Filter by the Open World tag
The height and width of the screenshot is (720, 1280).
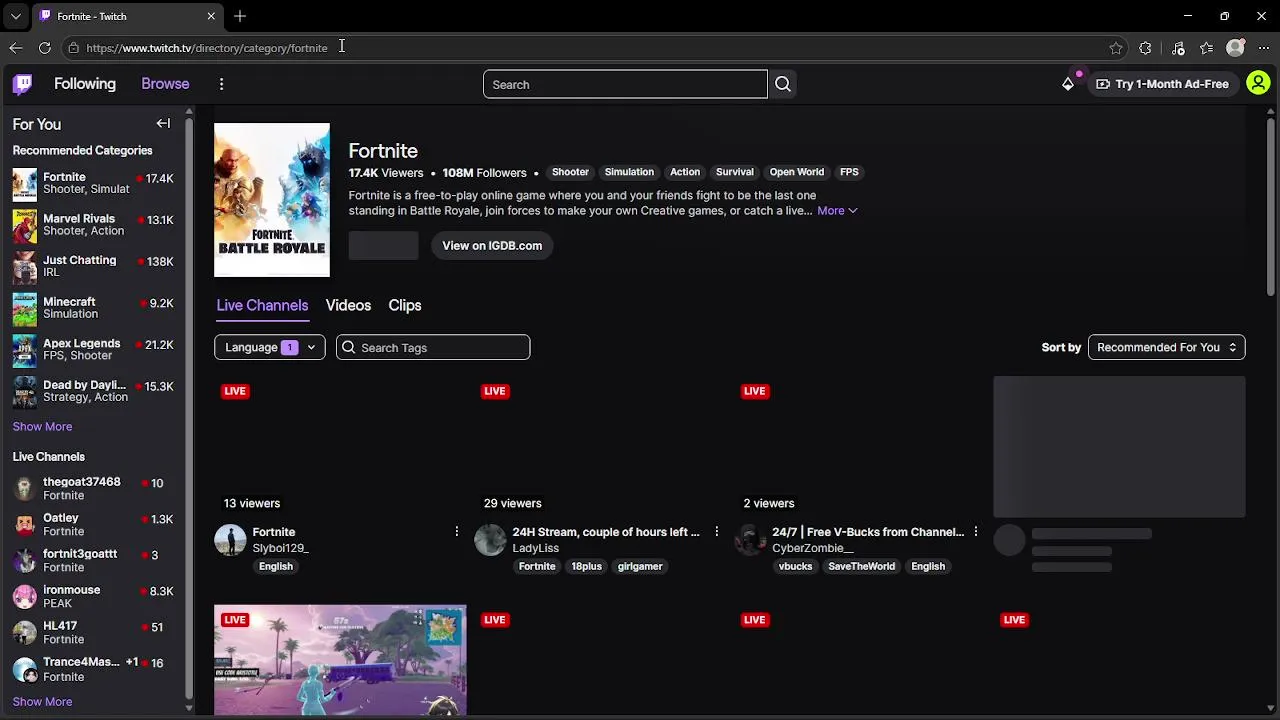point(797,172)
